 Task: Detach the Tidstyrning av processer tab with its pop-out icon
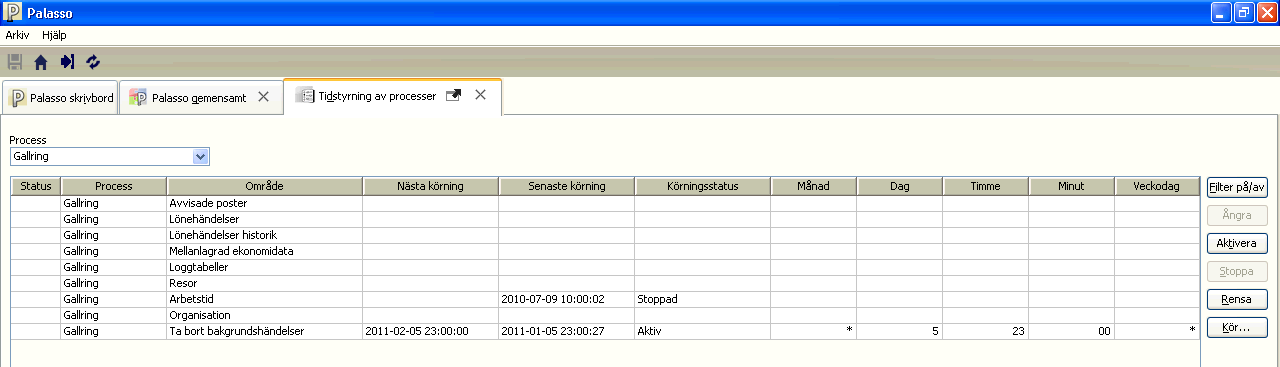pos(453,96)
